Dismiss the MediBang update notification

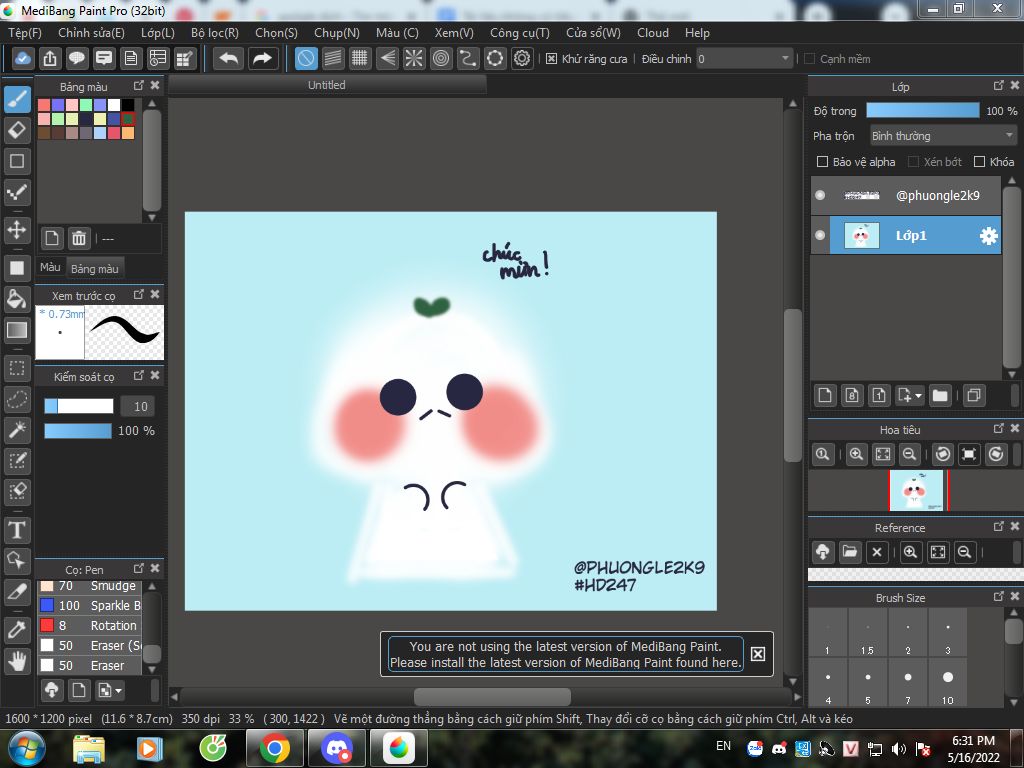(758, 654)
